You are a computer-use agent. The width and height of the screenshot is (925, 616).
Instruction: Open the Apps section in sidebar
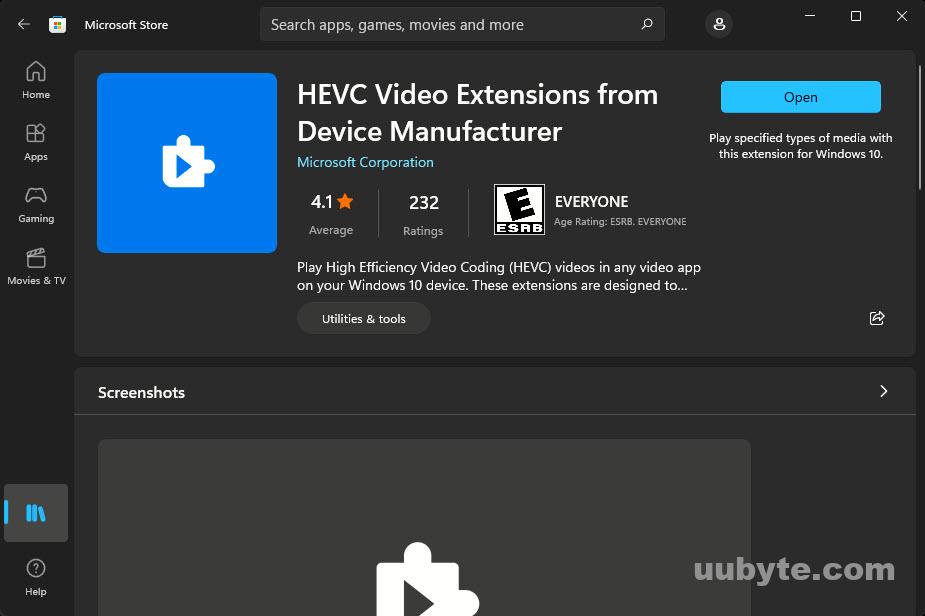pyautogui.click(x=36, y=142)
